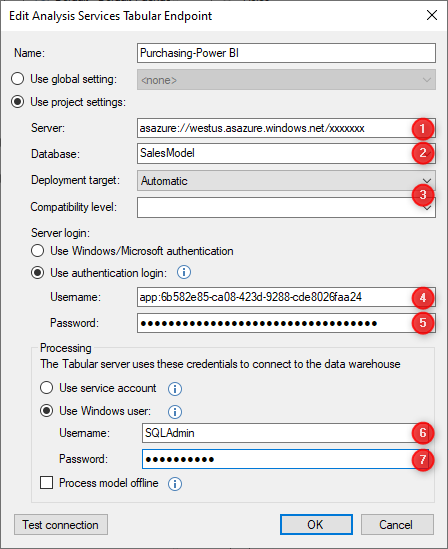Close the Edit Analysis Services Tabular Endpoint dialog

click(x=432, y=15)
